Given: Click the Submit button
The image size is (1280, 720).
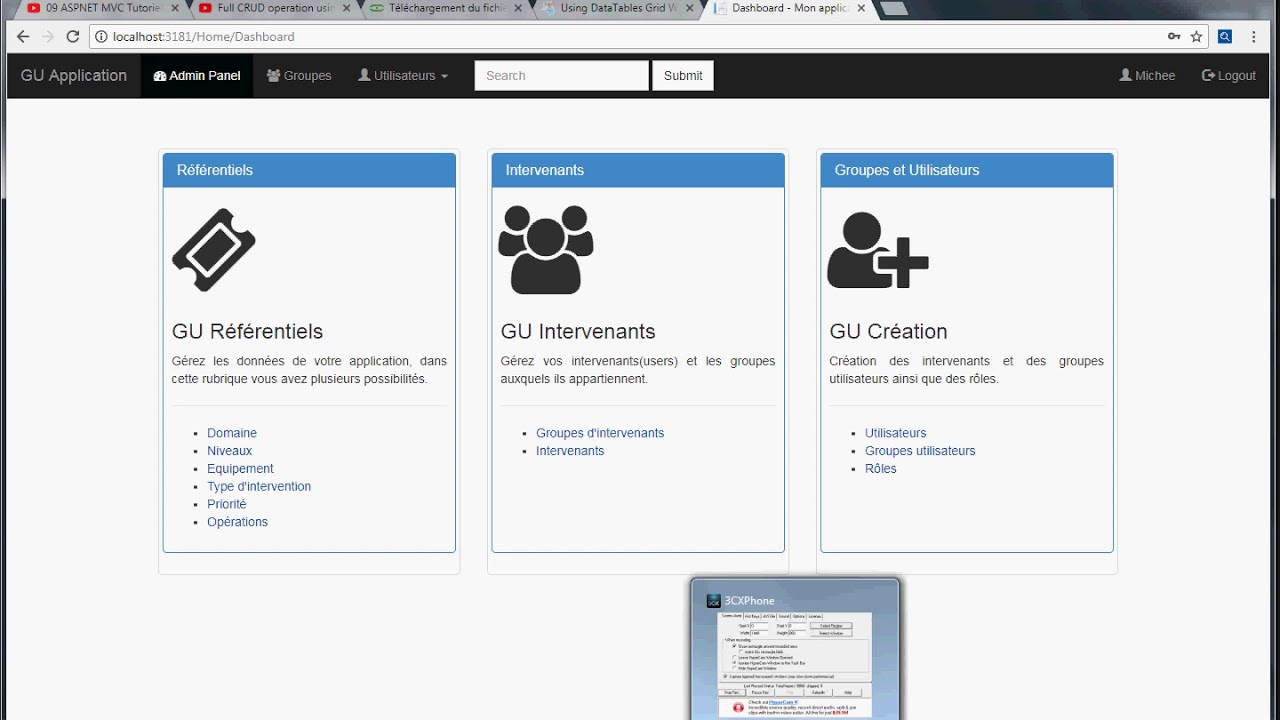Looking at the screenshot, I should 683,76.
